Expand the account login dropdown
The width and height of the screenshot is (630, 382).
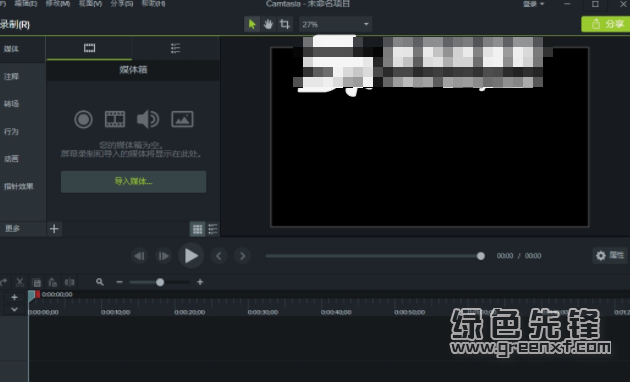[533, 4]
